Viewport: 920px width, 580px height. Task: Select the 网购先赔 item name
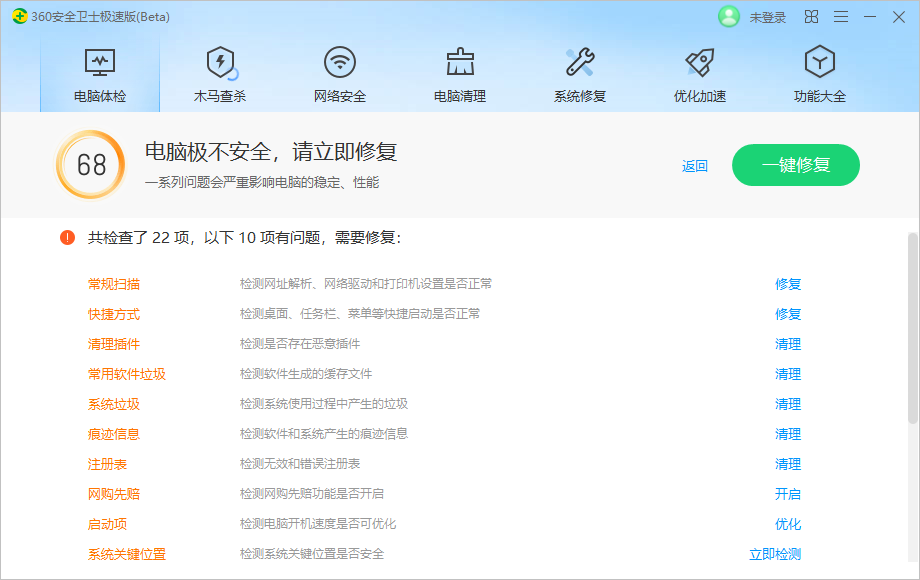point(114,494)
